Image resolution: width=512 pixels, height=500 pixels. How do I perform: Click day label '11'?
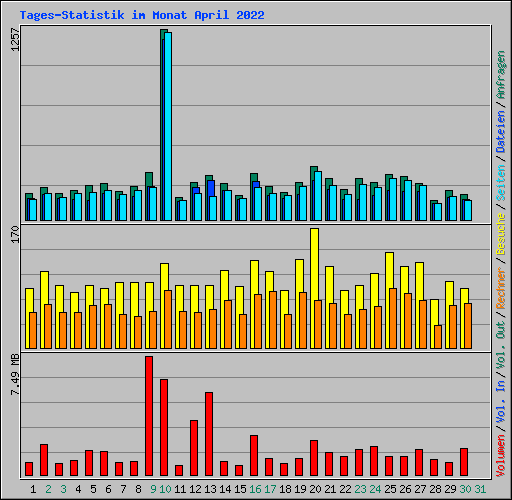click(180, 489)
